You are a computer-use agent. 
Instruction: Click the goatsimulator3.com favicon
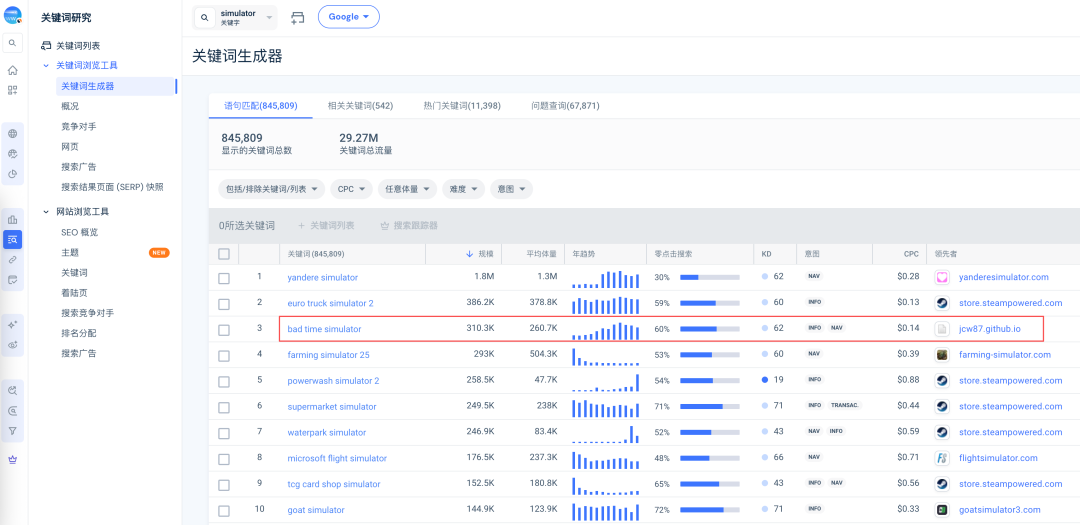(942, 510)
